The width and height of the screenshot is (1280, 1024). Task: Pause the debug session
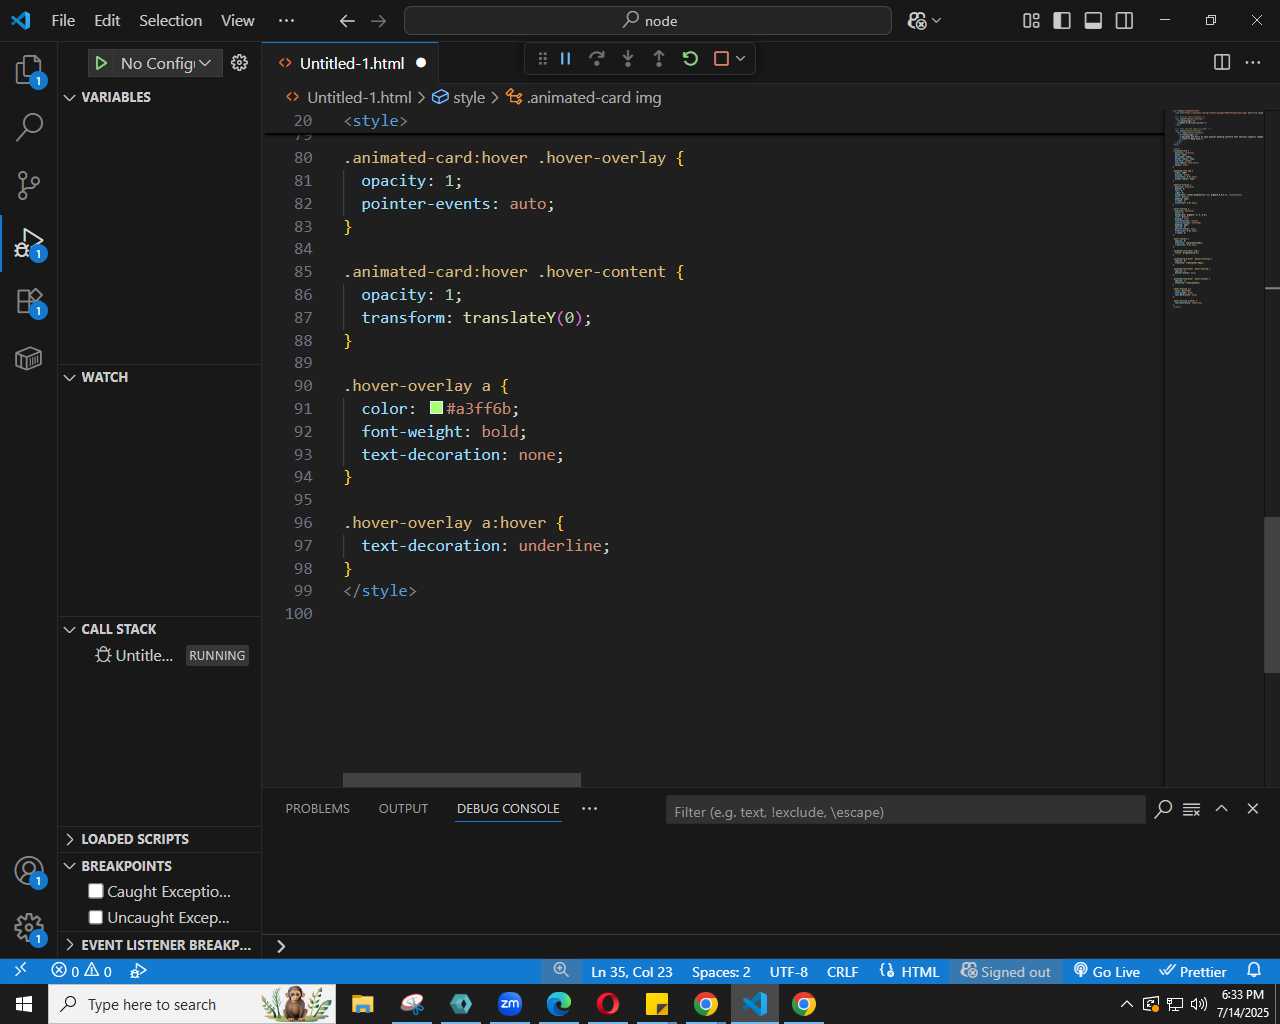coord(566,59)
